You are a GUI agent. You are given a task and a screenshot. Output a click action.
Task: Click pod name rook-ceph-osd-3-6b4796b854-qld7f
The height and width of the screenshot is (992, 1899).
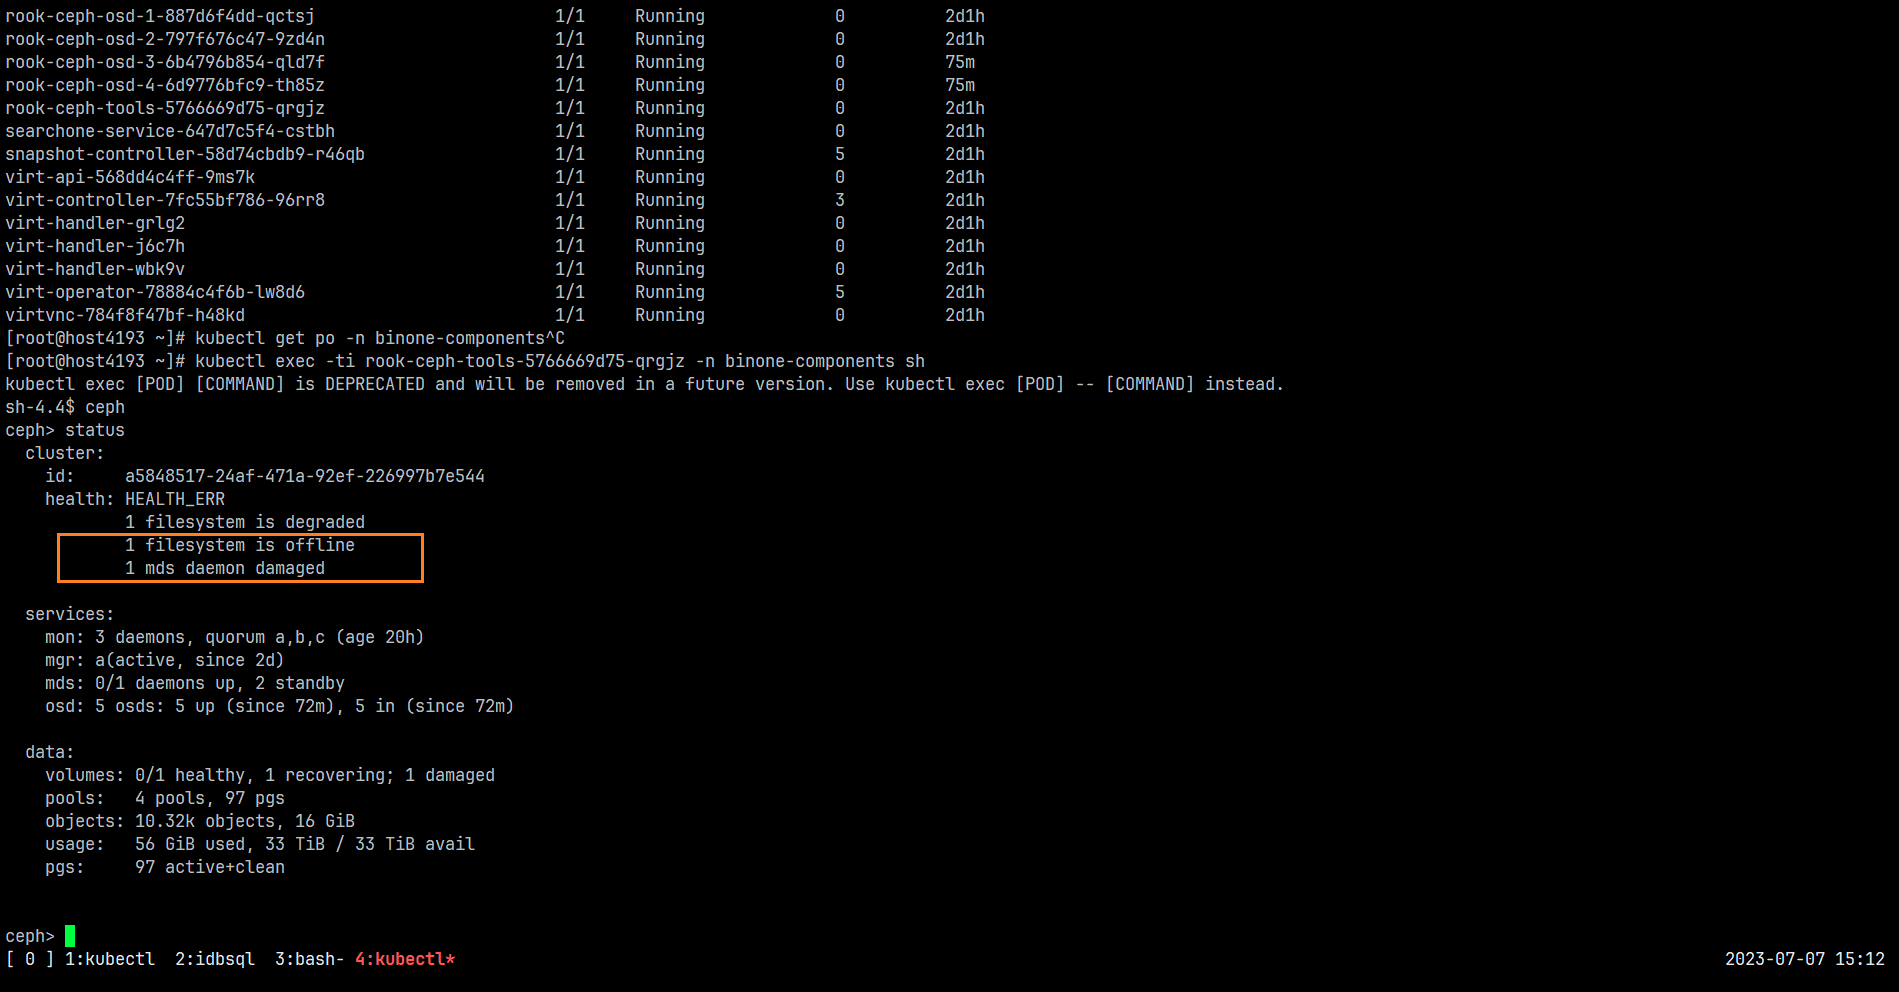pos(165,62)
